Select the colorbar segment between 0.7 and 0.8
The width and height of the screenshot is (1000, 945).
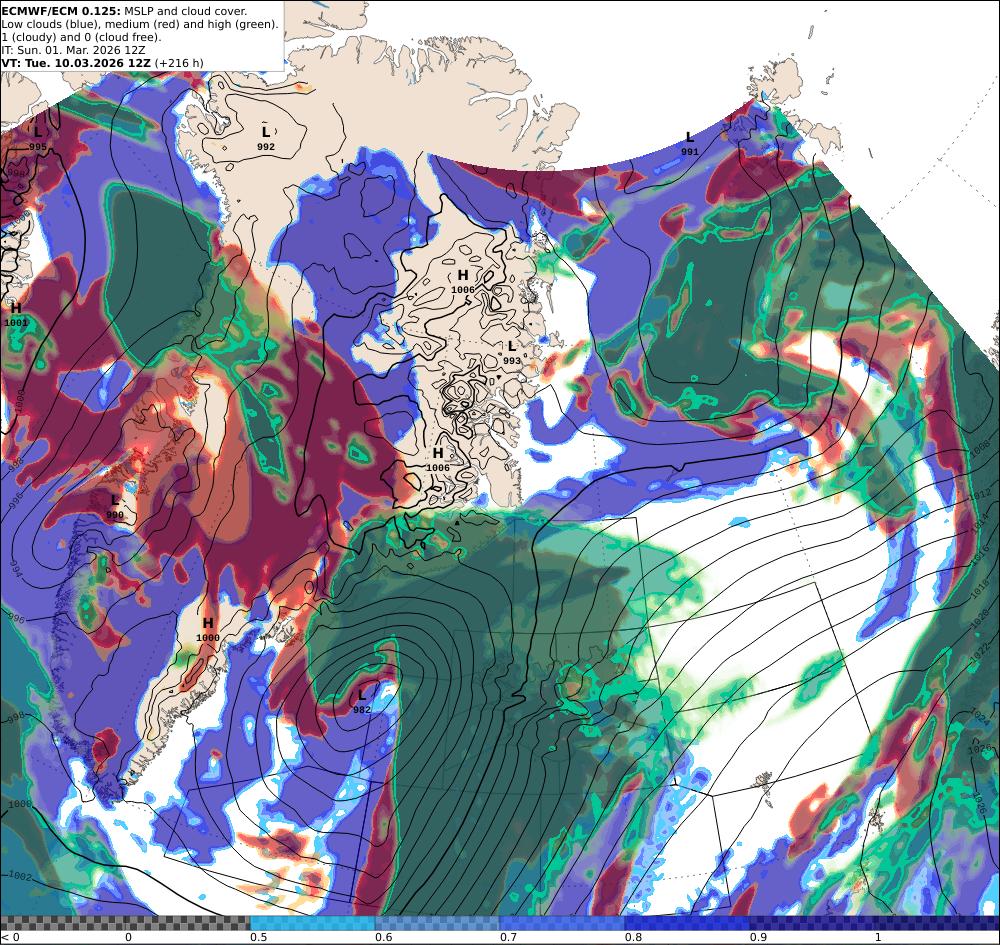tap(562, 923)
